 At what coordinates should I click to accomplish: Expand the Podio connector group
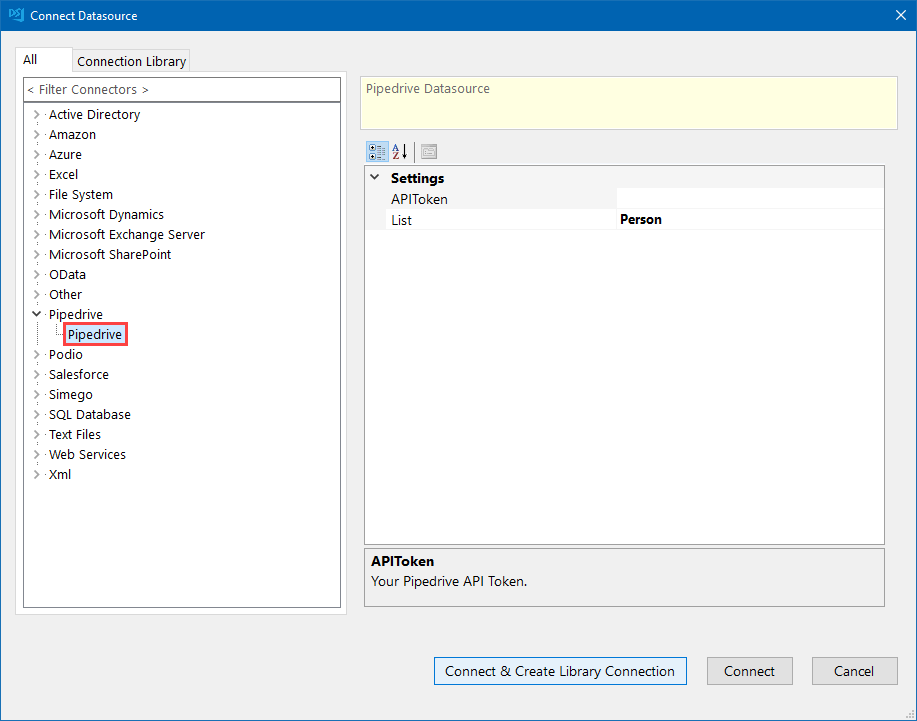(x=36, y=354)
